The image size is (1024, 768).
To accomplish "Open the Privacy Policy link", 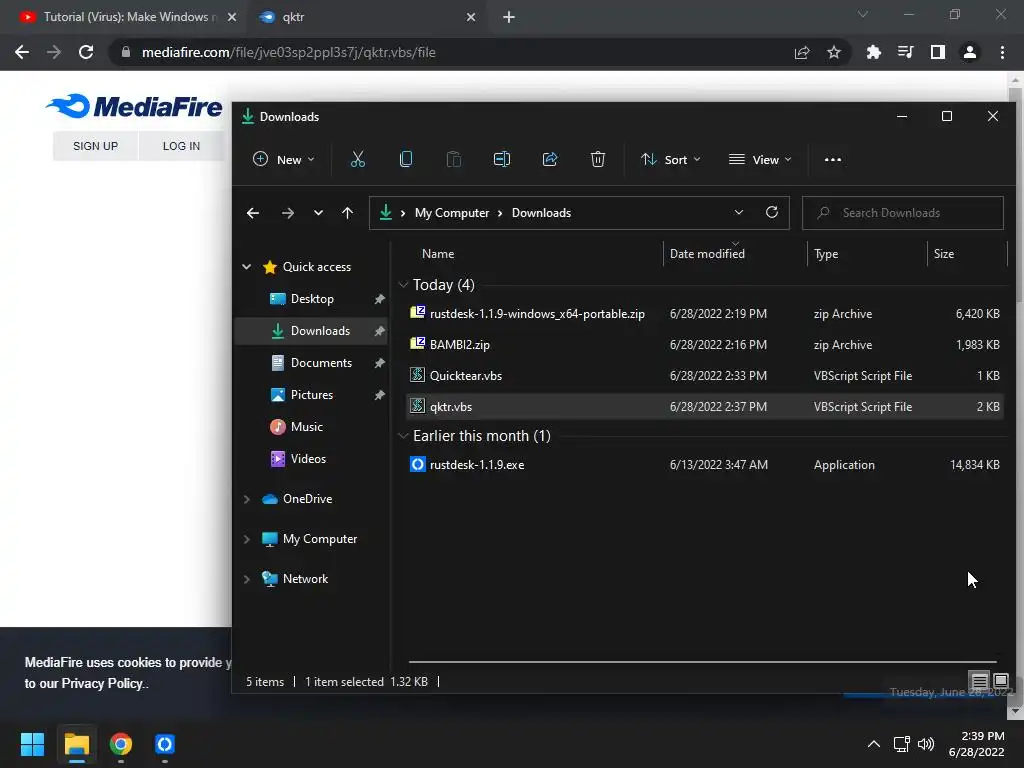I will [102, 684].
